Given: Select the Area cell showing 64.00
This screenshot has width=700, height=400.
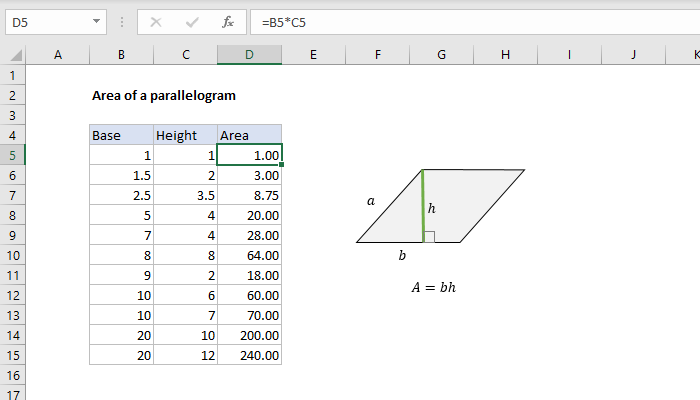Looking at the screenshot, I should pyautogui.click(x=250, y=255).
